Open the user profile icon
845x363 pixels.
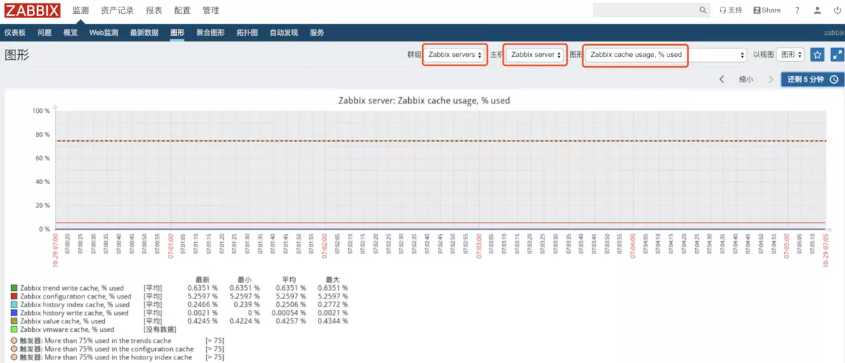(818, 10)
